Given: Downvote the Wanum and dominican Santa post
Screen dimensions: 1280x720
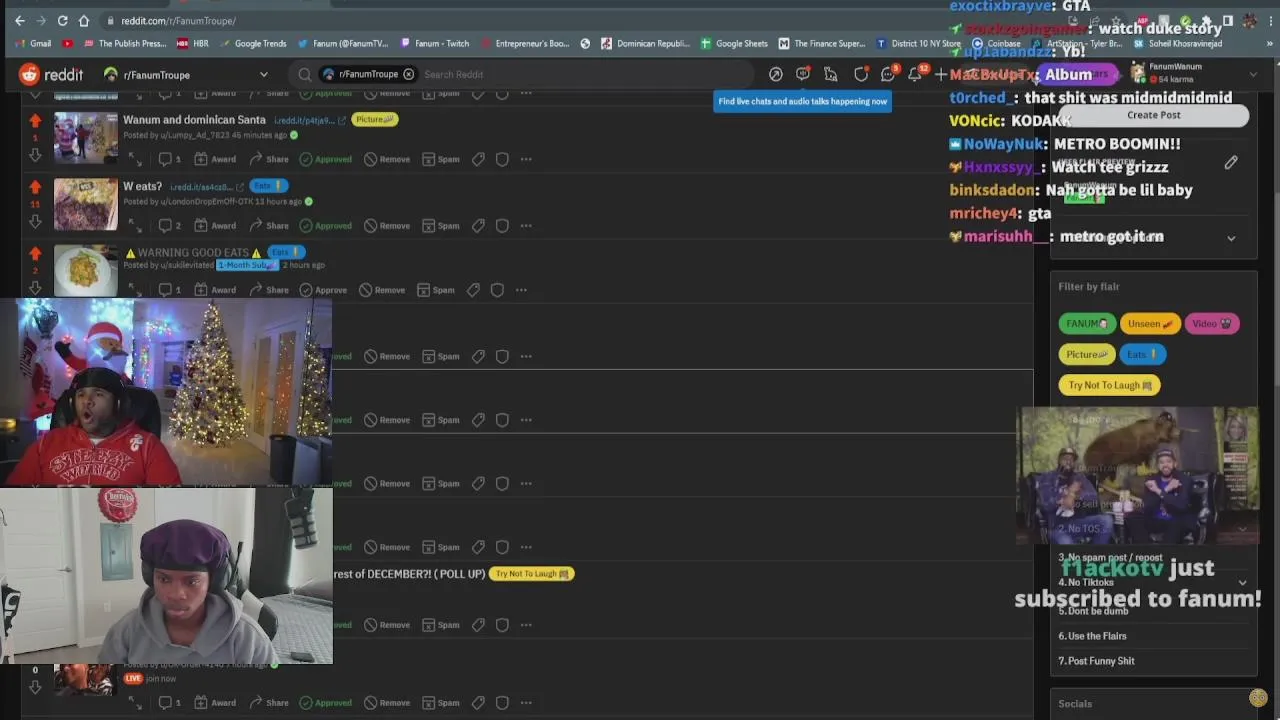Looking at the screenshot, I should (35, 154).
